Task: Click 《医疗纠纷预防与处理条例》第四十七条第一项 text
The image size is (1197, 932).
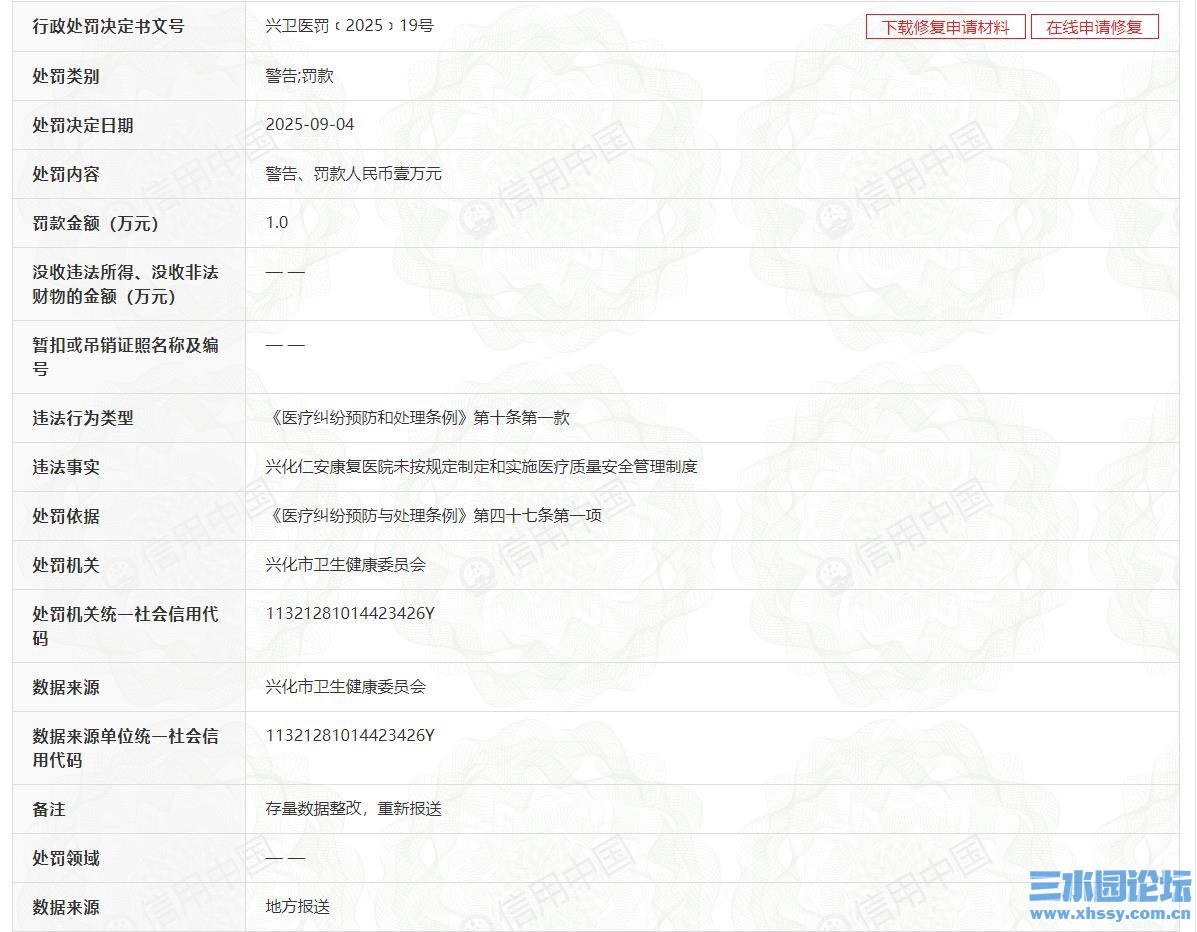Action: click(x=434, y=515)
